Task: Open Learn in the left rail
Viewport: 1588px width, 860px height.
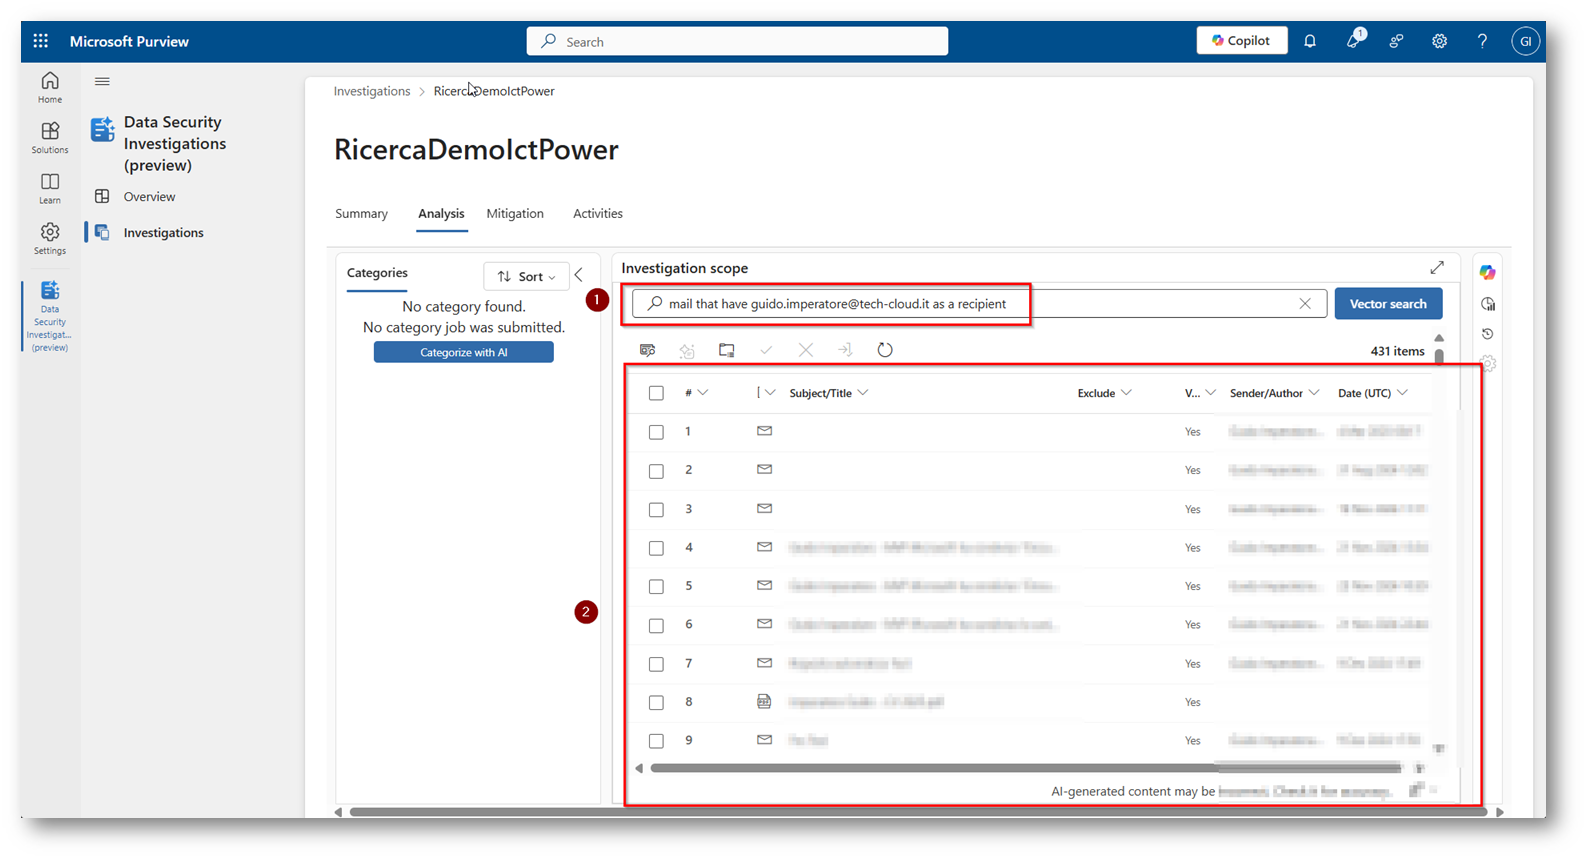Action: [x=50, y=188]
